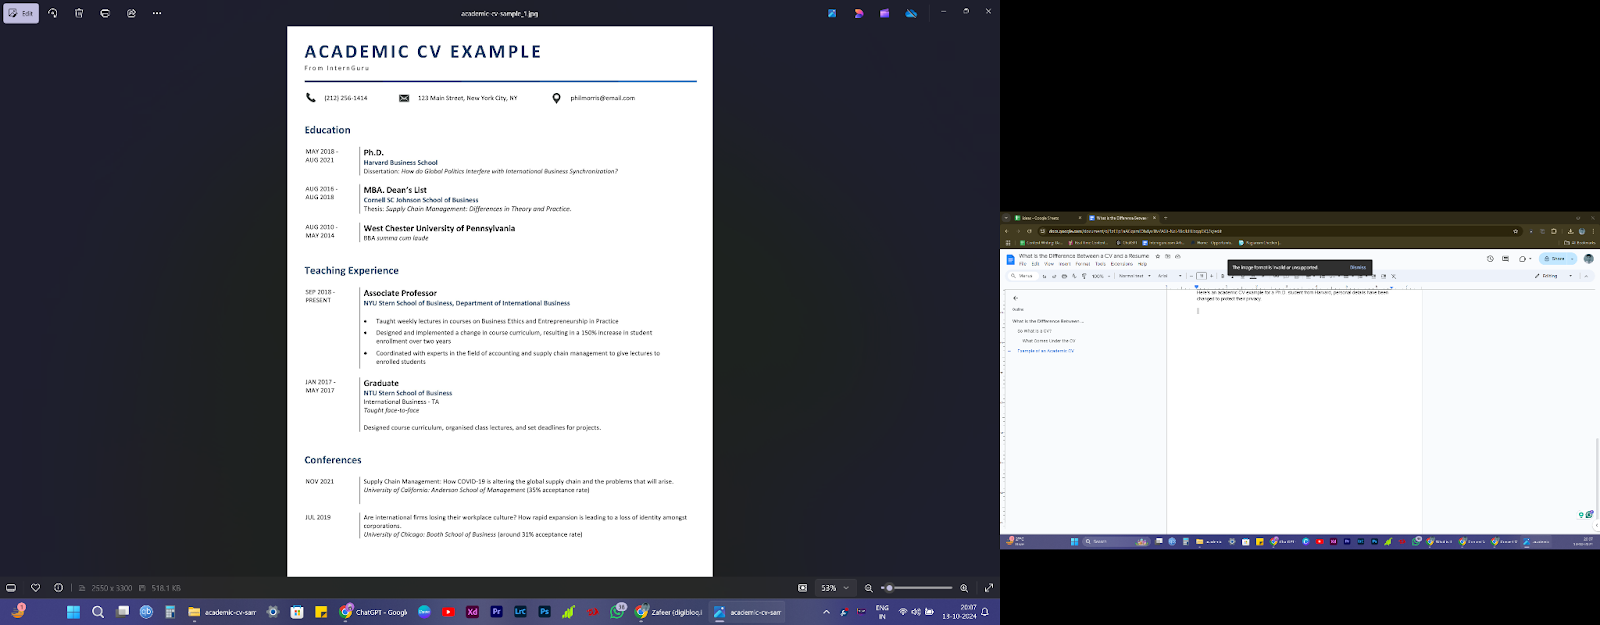Screen dimensions: 1600x625
Task: Click the zoom slider handle in Photos
Action: tap(889, 588)
